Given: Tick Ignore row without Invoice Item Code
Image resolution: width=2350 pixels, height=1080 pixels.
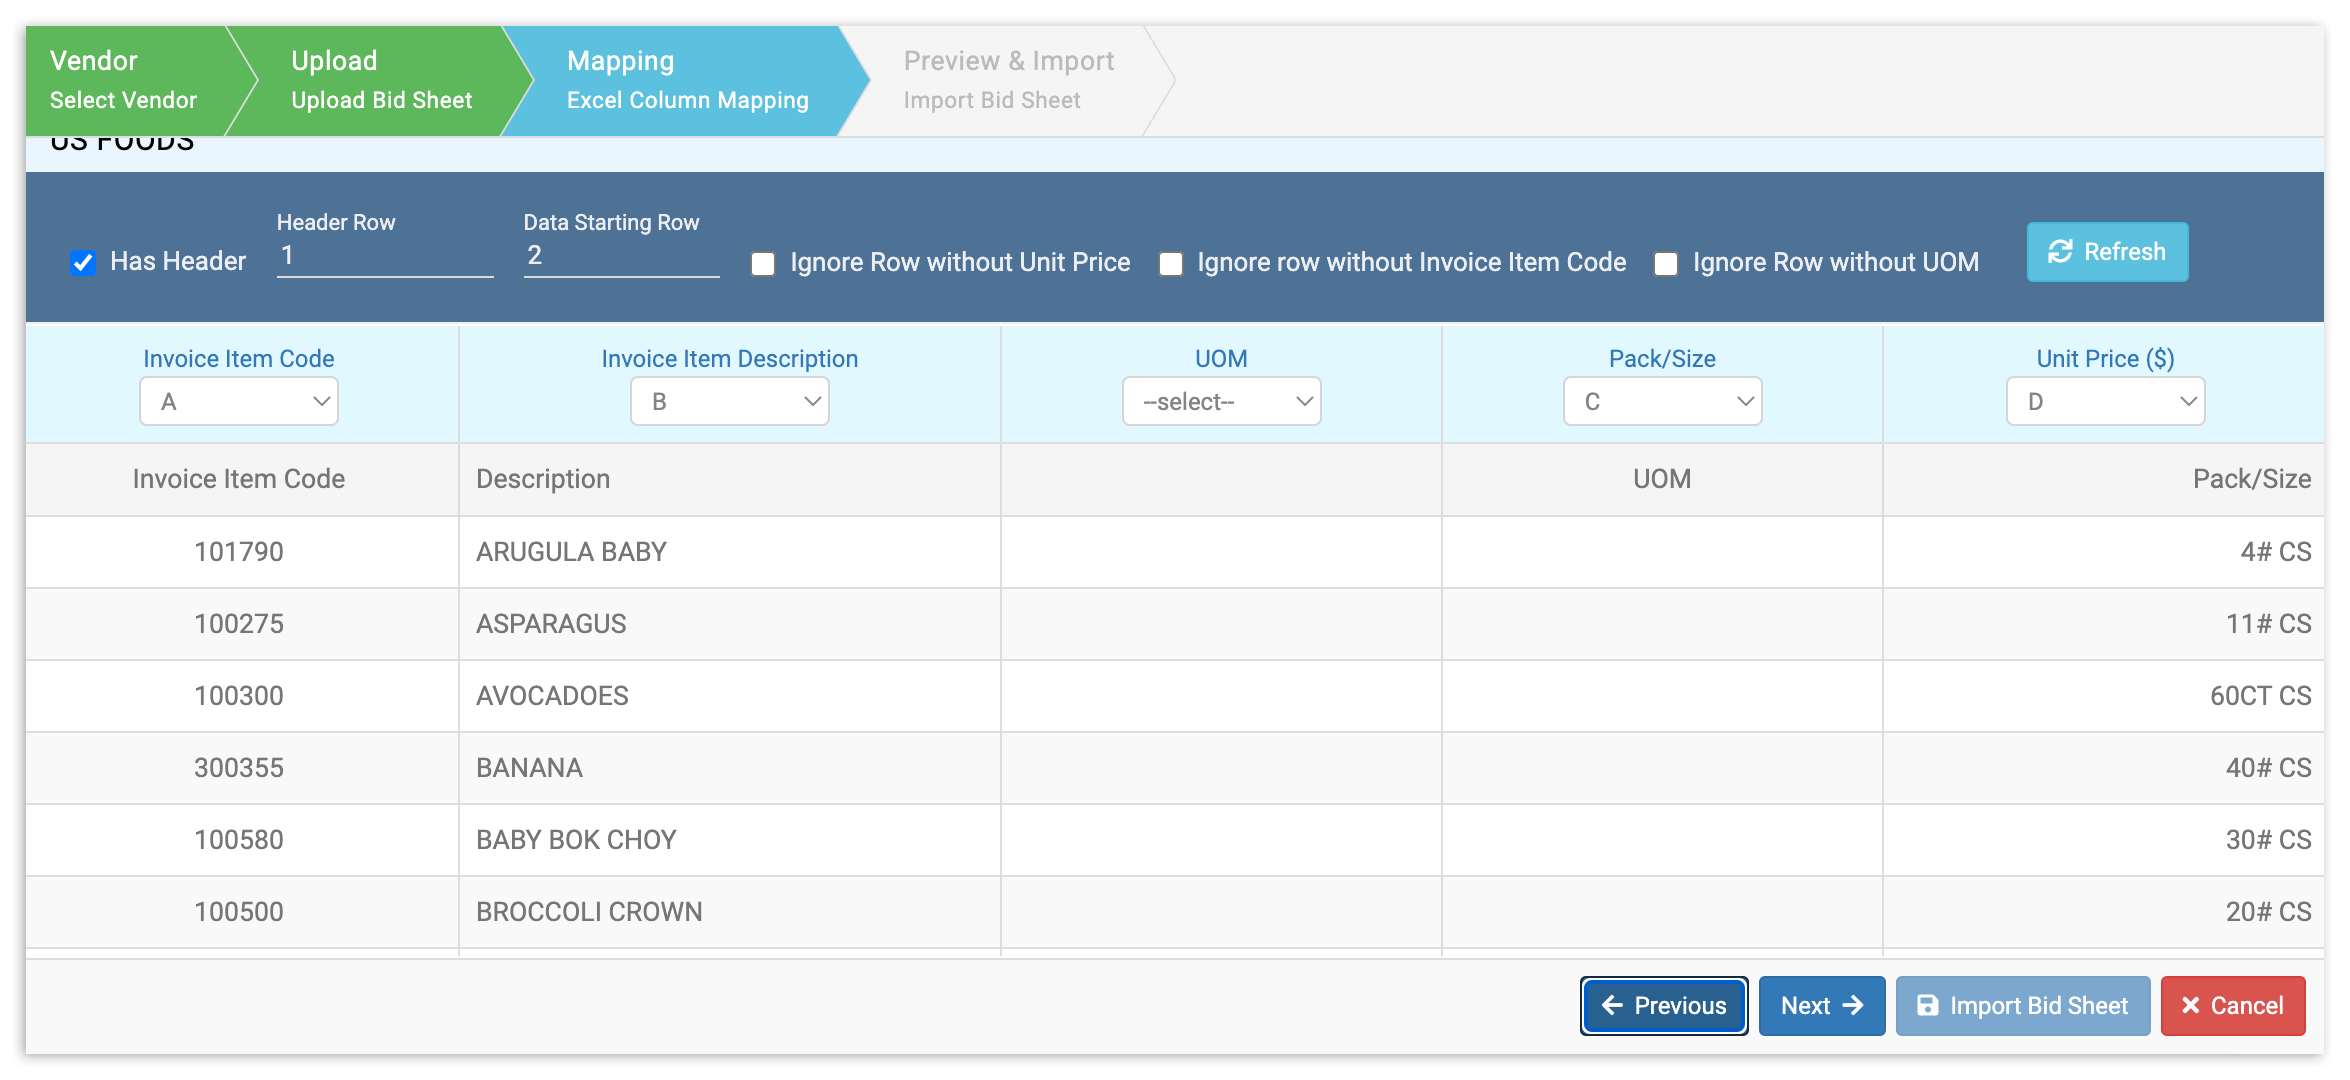Looking at the screenshot, I should click(x=1170, y=264).
